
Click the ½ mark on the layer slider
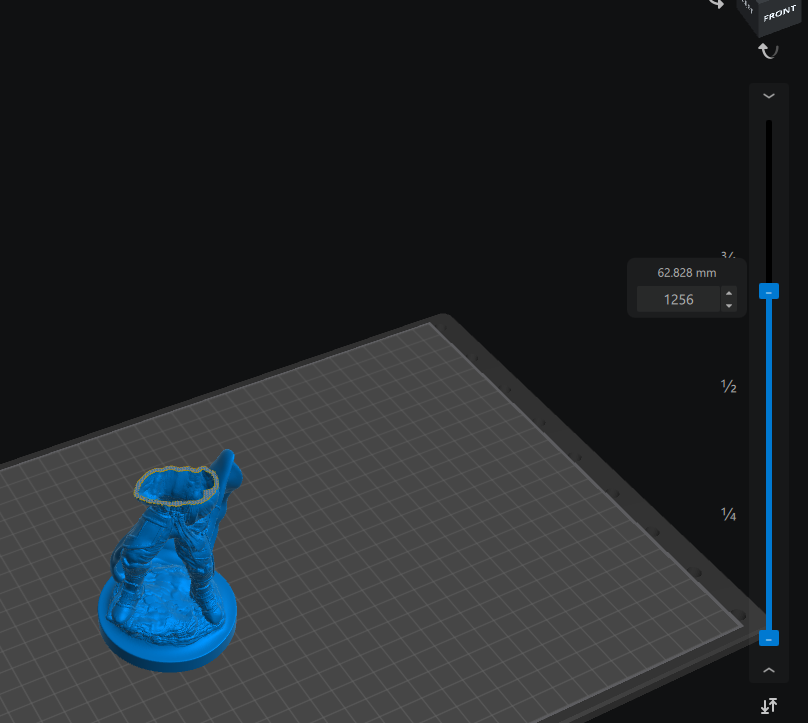pos(729,387)
